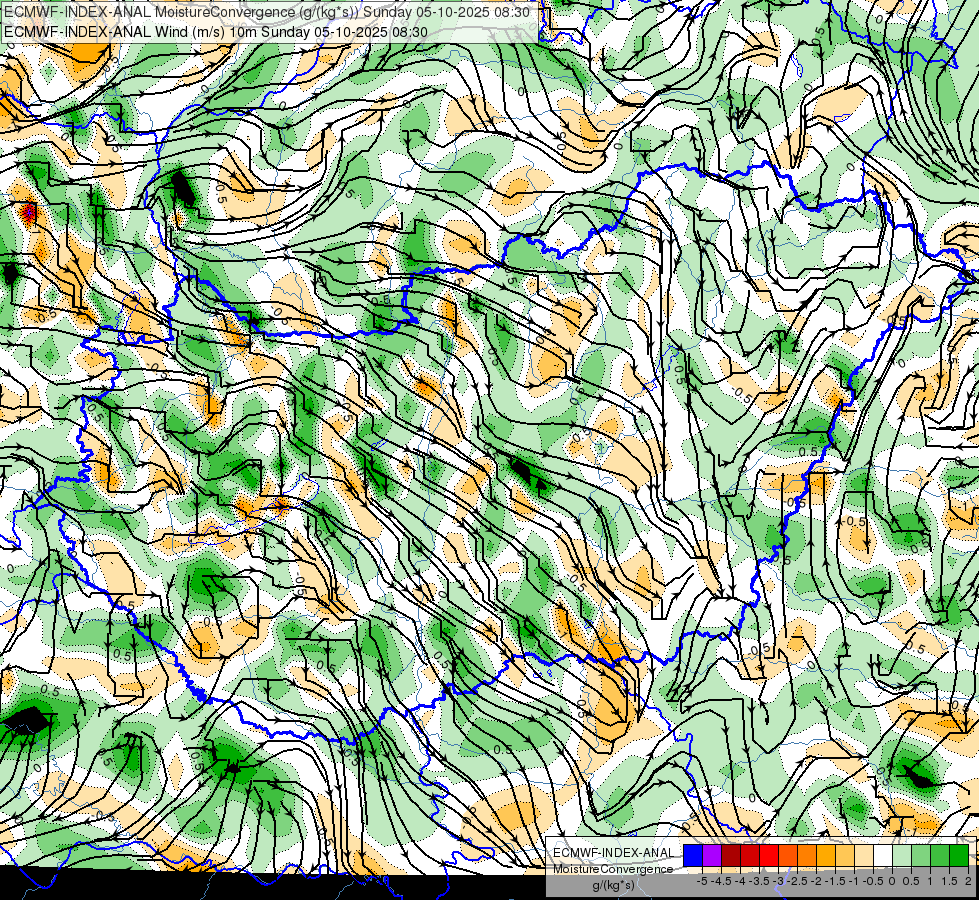Select the bright red swatch between -3.5 and -3
Screen dimensions: 979x900
coord(769,856)
